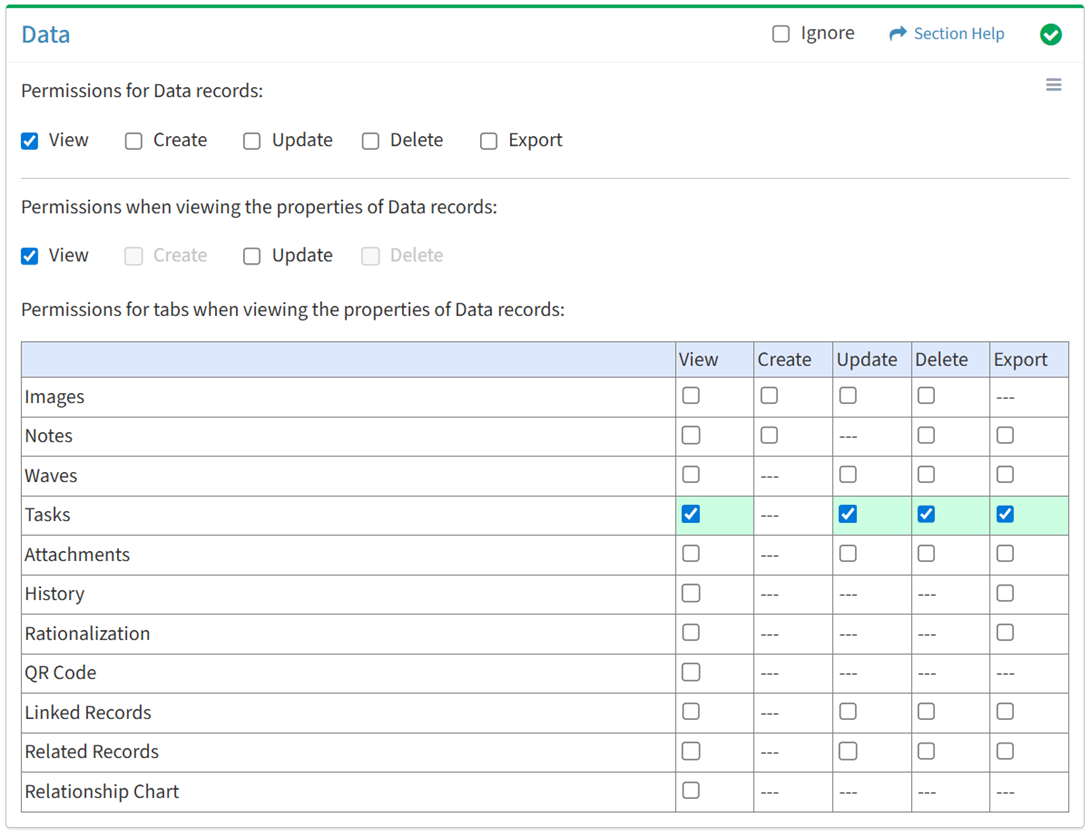Check Update under properties permissions

point(252,256)
